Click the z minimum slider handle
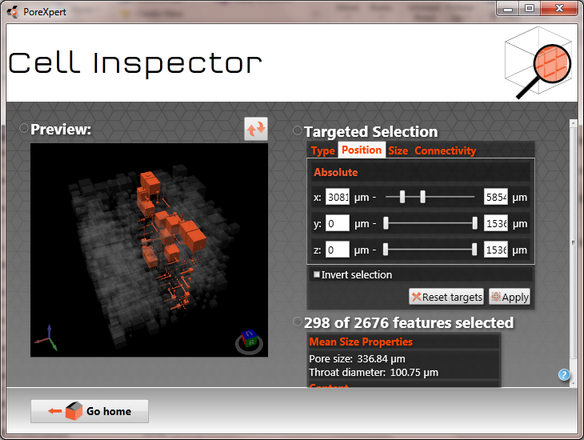 [385, 249]
